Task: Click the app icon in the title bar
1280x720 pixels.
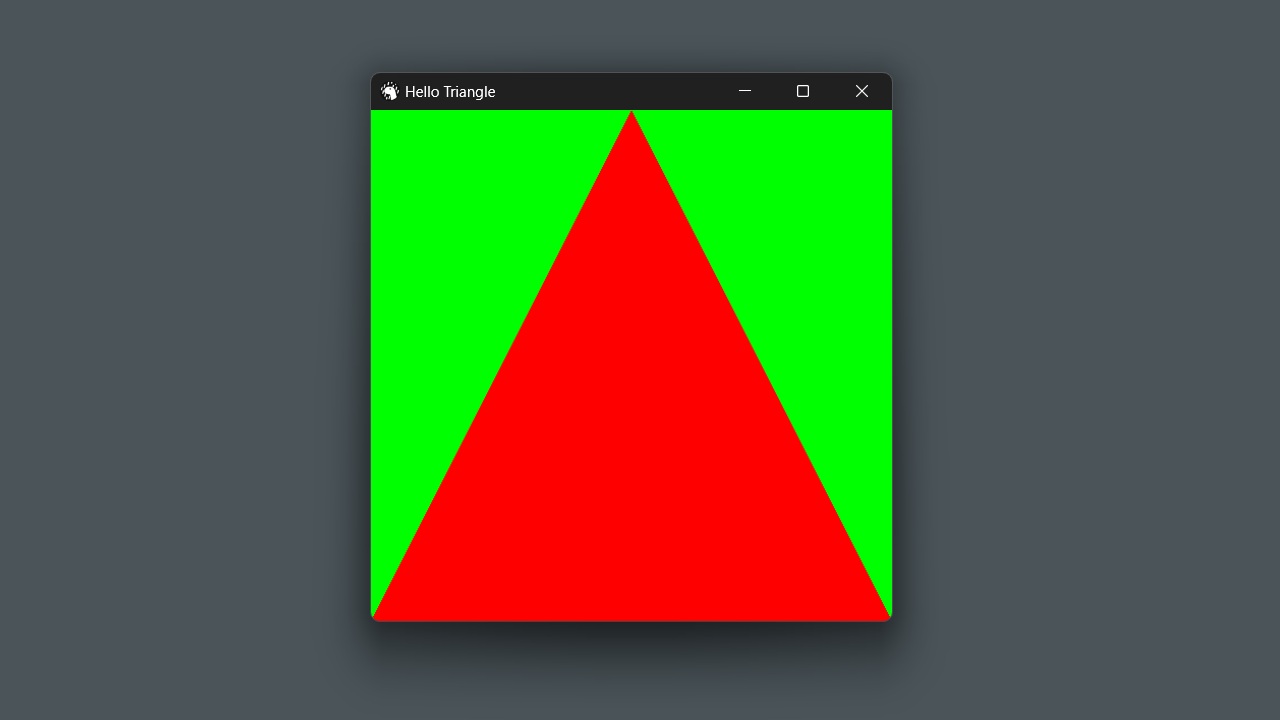Action: (x=390, y=91)
